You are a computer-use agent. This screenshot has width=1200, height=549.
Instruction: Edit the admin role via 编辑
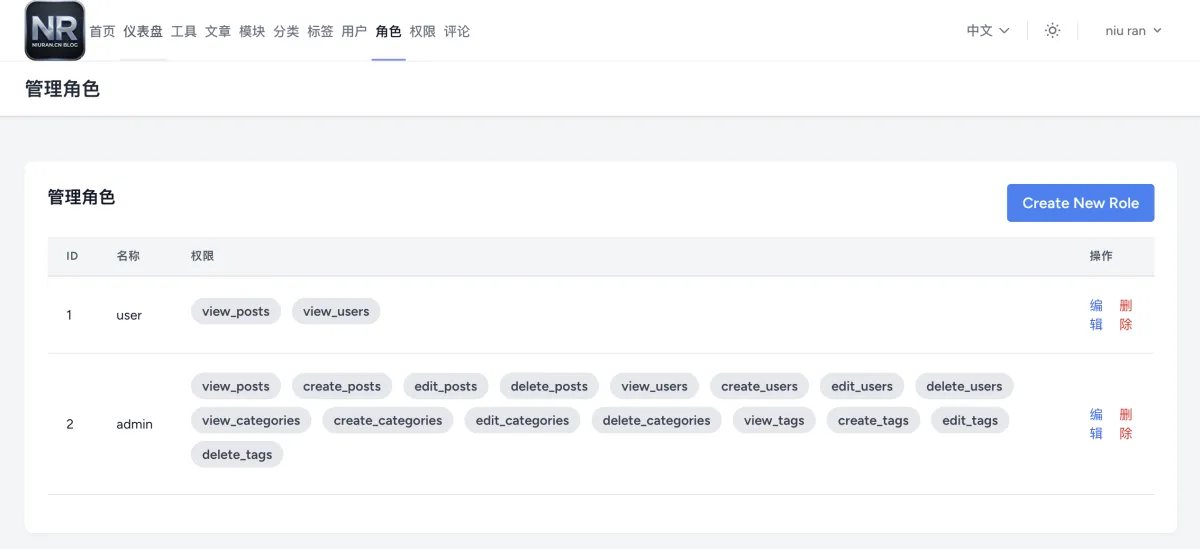tap(1096, 424)
